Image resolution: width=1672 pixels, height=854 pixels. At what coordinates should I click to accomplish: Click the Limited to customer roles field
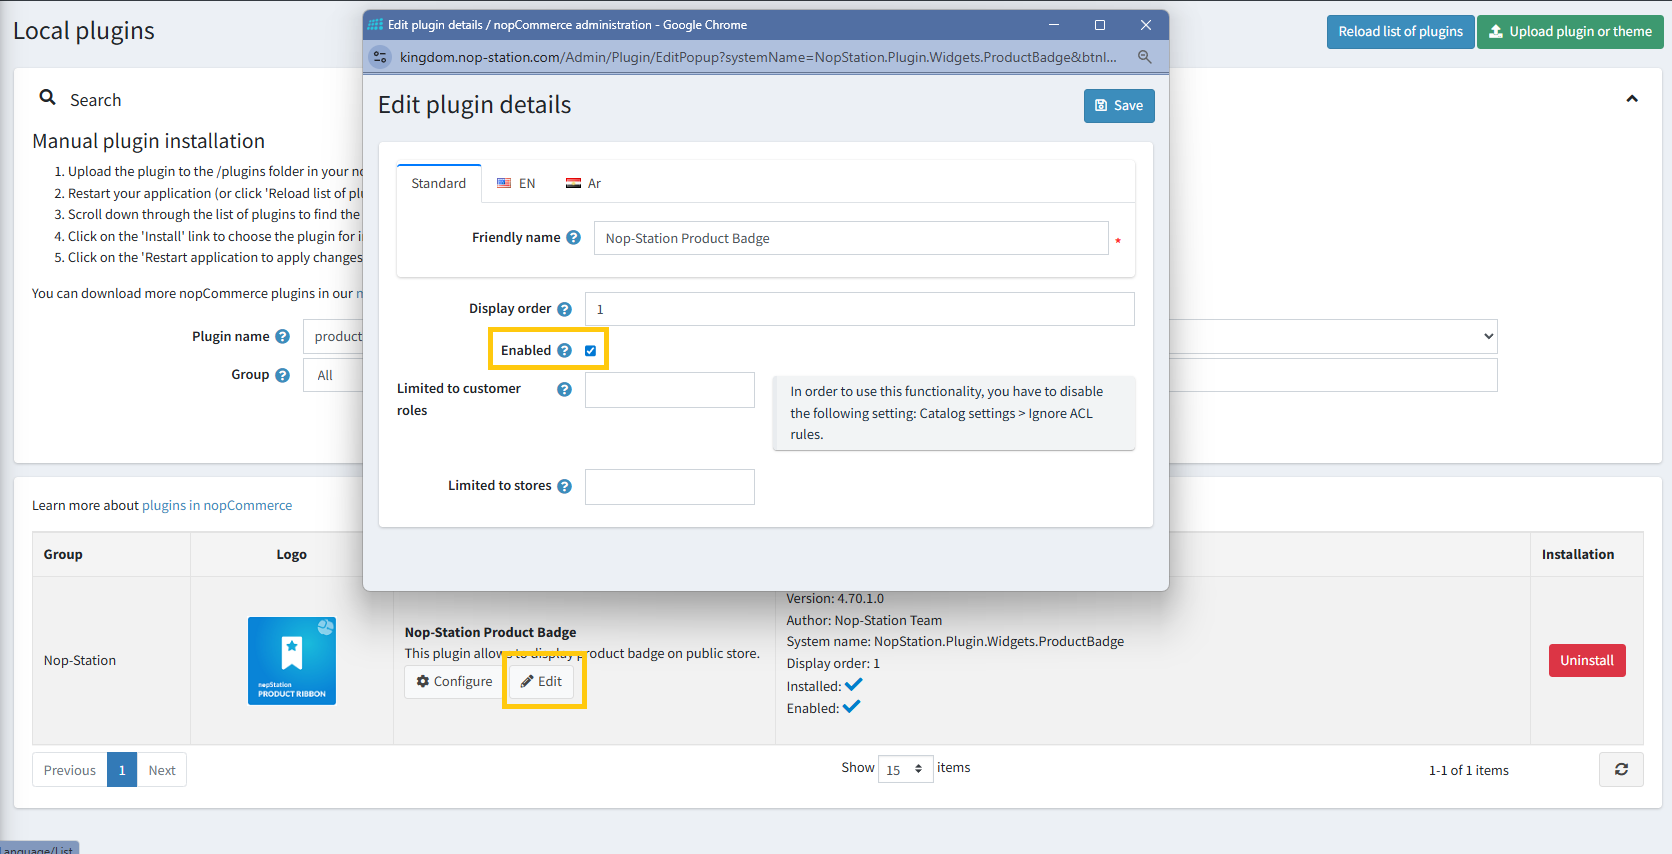pos(670,390)
